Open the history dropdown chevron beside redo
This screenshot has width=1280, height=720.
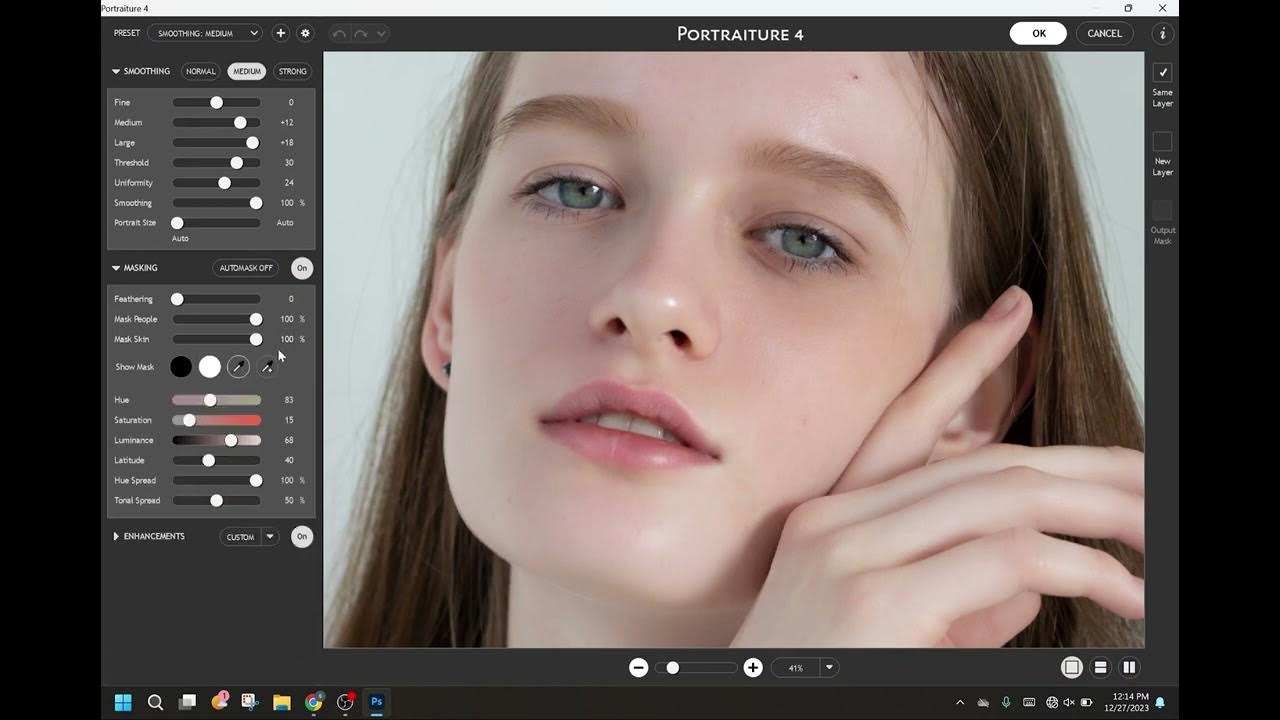click(381, 33)
